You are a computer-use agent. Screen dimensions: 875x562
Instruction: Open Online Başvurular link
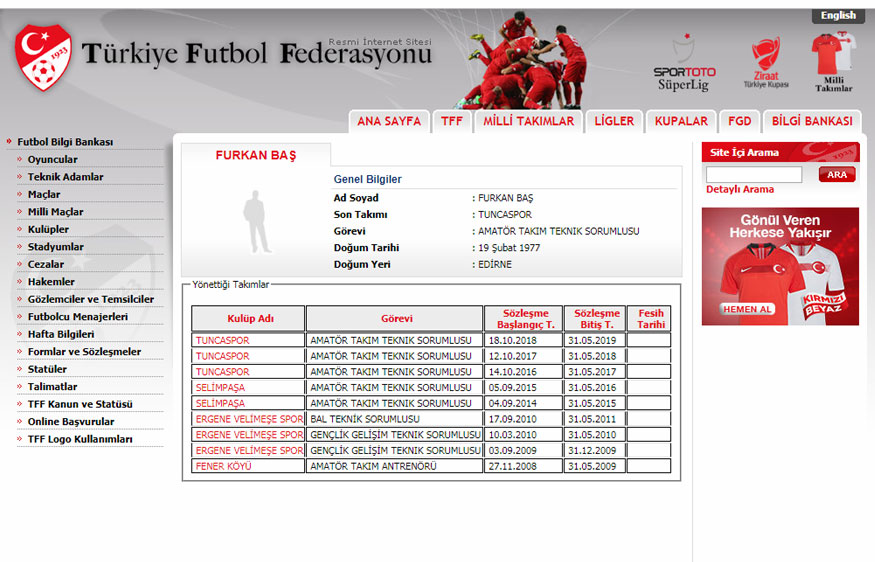point(71,422)
